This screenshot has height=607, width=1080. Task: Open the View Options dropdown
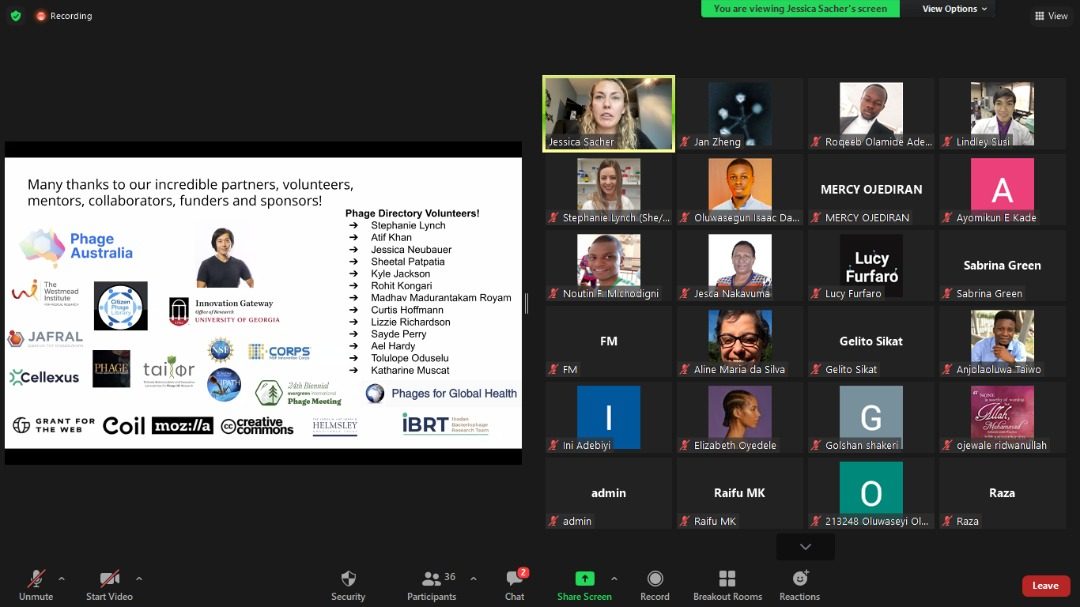955,9
